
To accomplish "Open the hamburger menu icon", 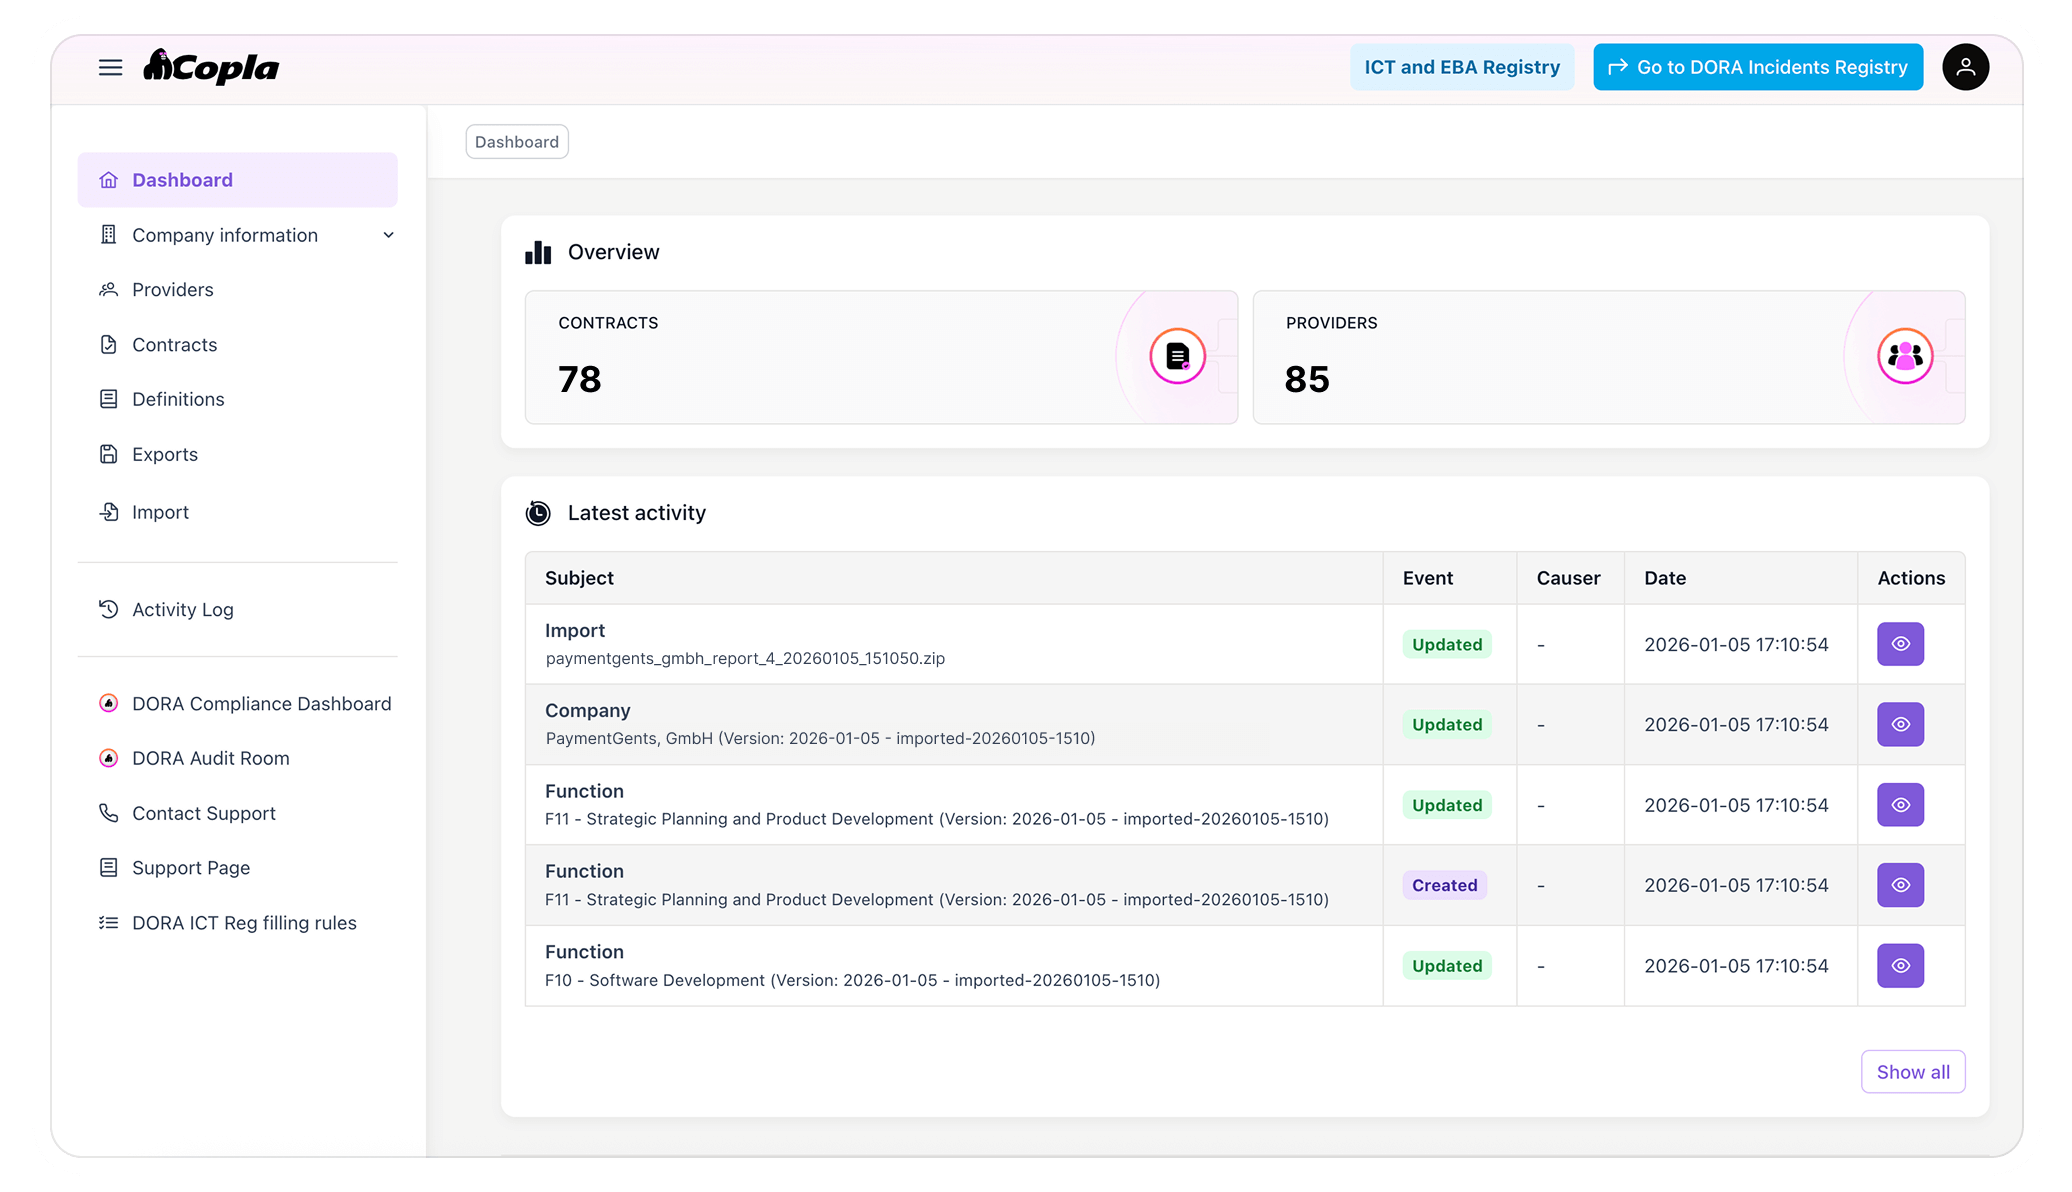I will pos(110,68).
